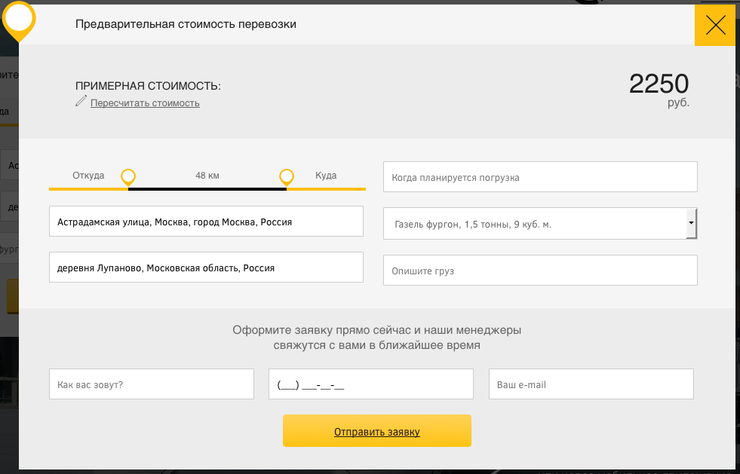740x474 pixels.
Task: Click the Куда destination pin marker
Action: (286, 178)
